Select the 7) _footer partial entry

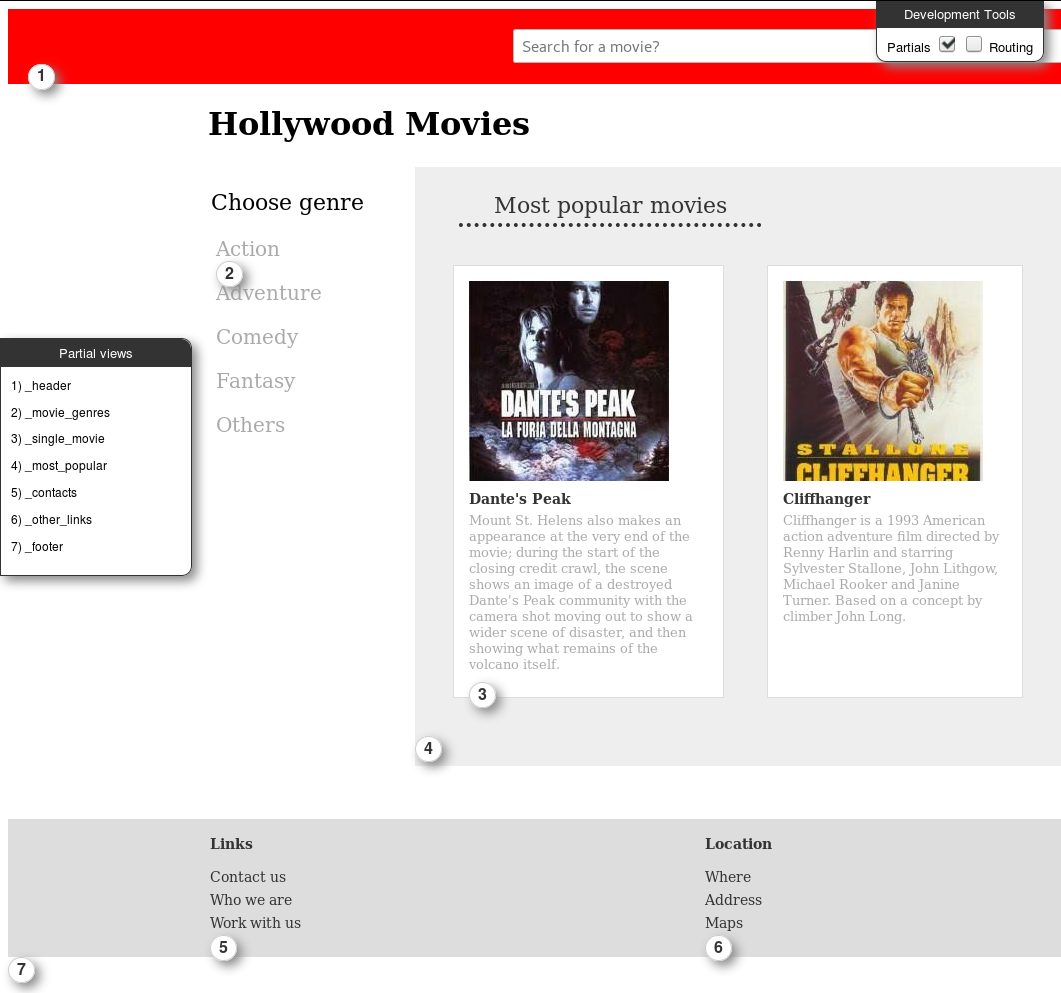[x=37, y=547]
